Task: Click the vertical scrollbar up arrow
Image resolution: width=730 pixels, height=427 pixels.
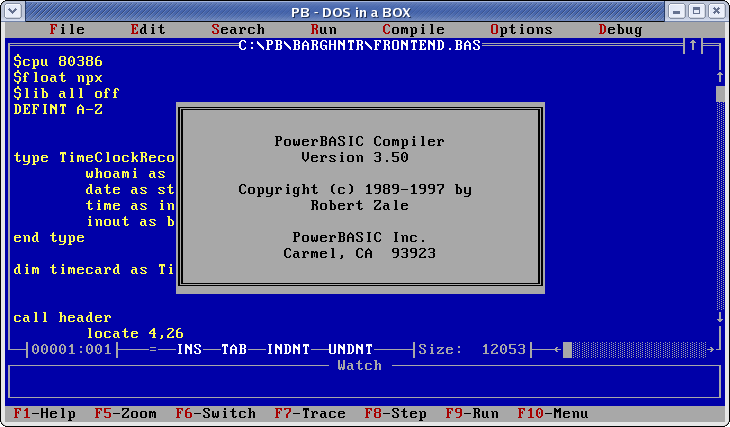Action: point(720,77)
